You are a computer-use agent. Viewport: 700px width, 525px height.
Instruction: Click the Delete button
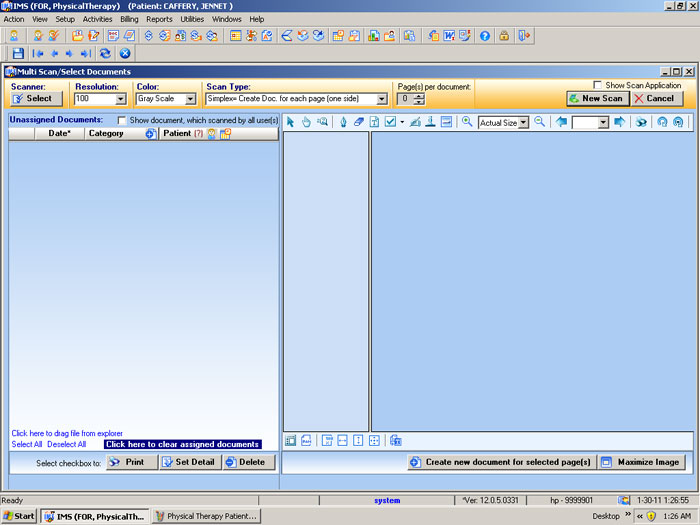tap(249, 462)
